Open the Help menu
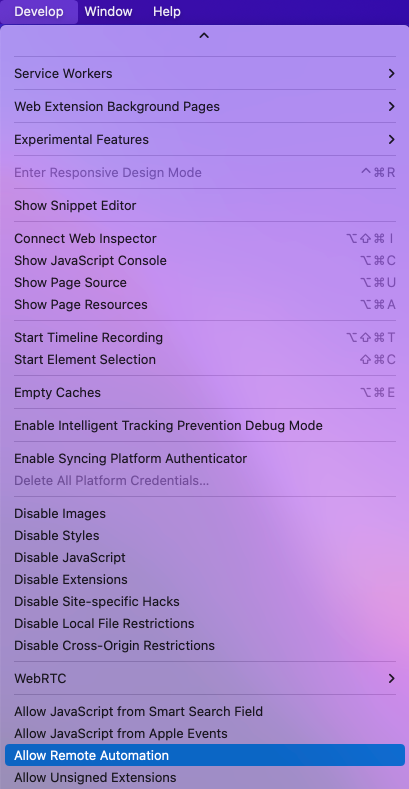Screen dimensions: 409x789 point(167,12)
